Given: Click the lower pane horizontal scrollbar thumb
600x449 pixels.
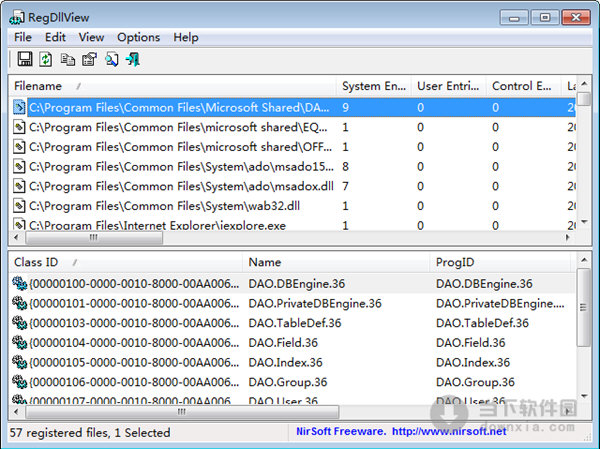Looking at the screenshot, I should (182, 412).
